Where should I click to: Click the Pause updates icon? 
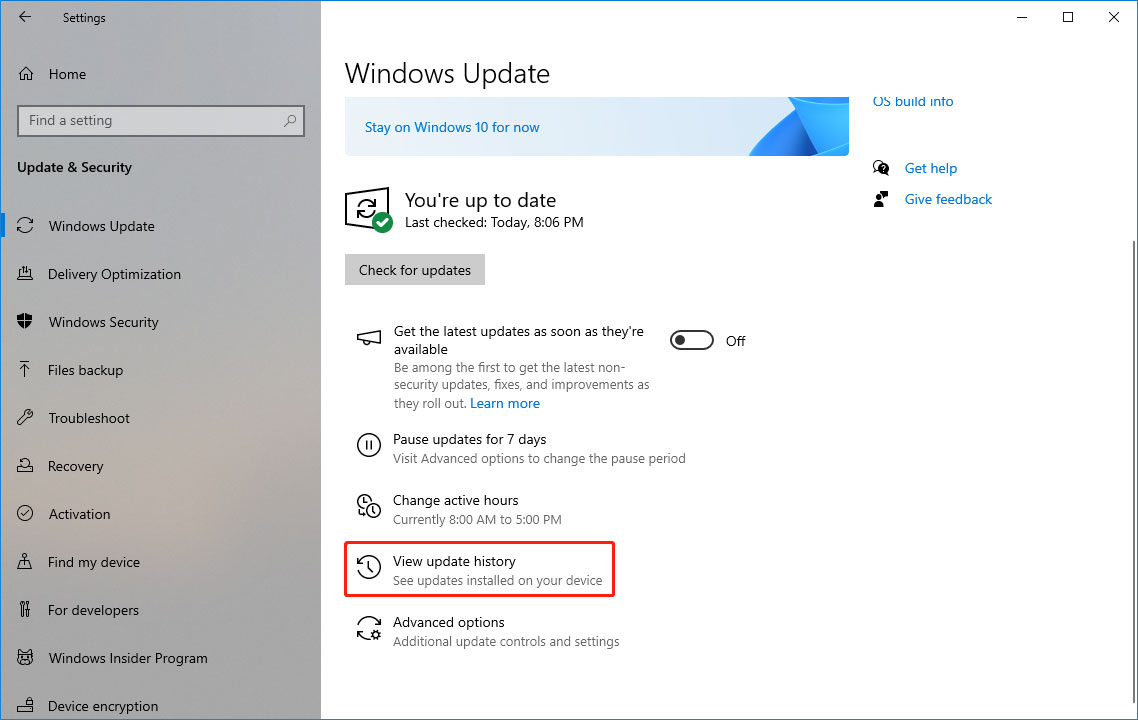pos(368,444)
